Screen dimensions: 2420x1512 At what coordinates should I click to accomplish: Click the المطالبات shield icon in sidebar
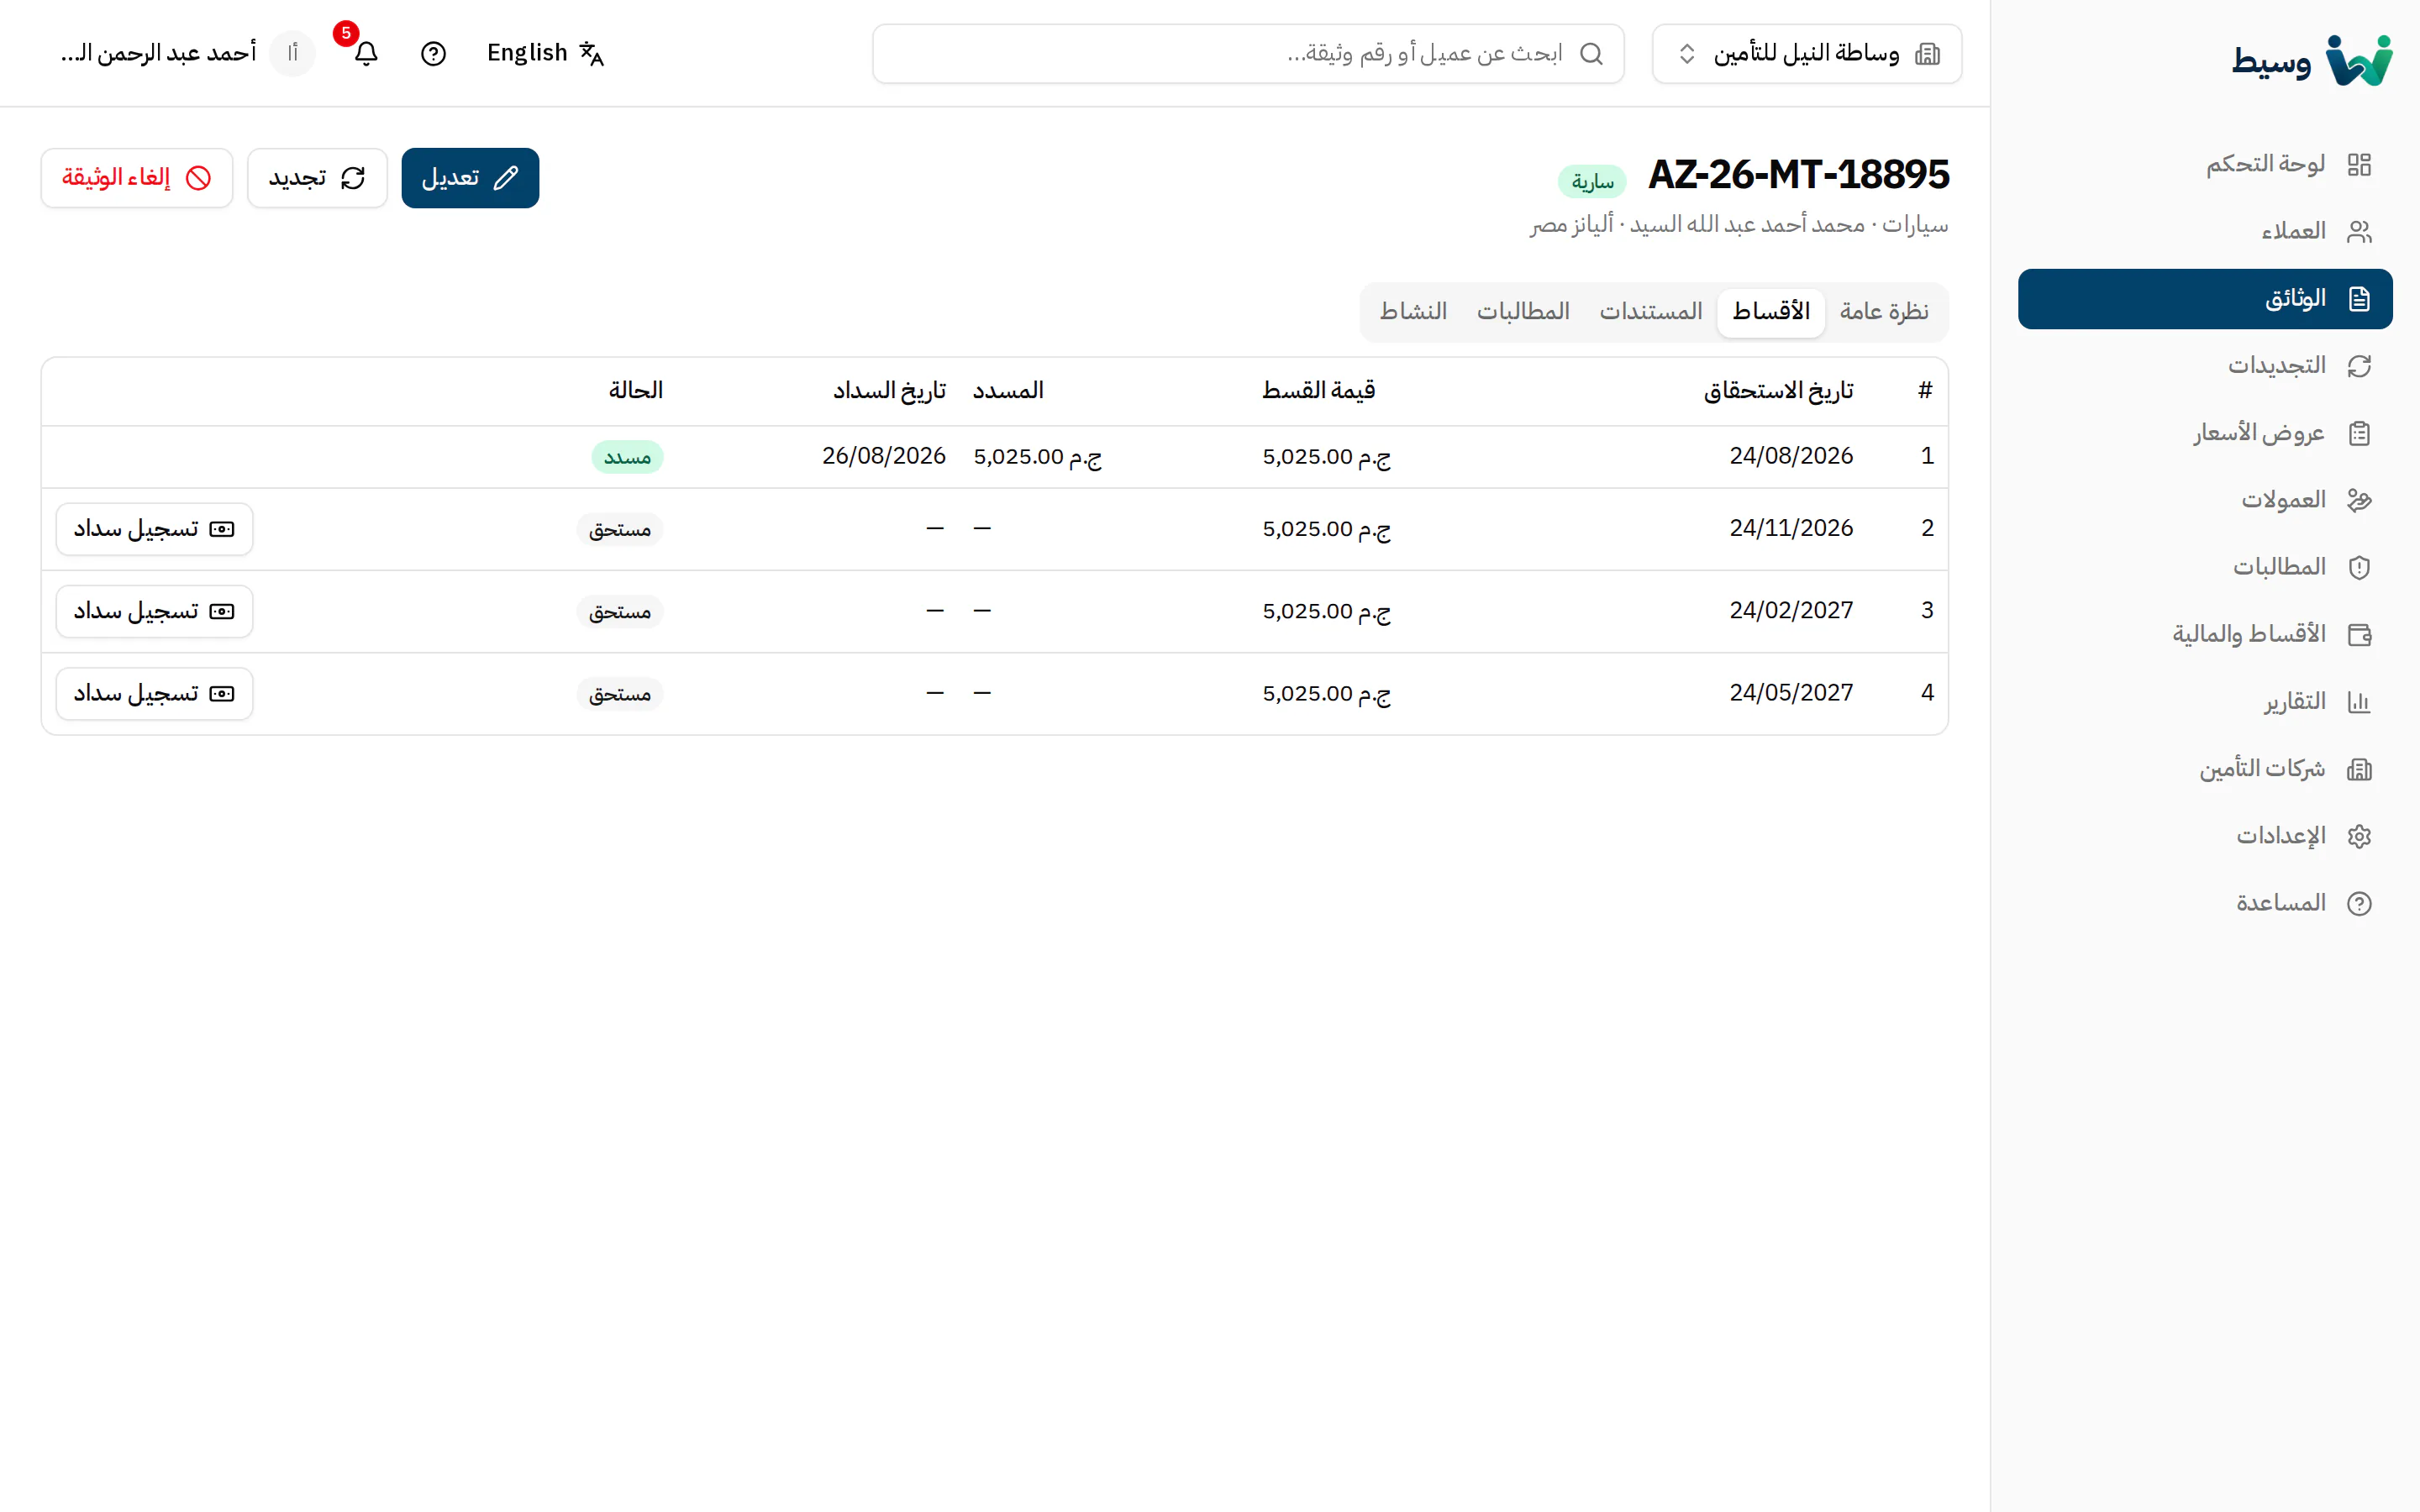coord(2359,567)
